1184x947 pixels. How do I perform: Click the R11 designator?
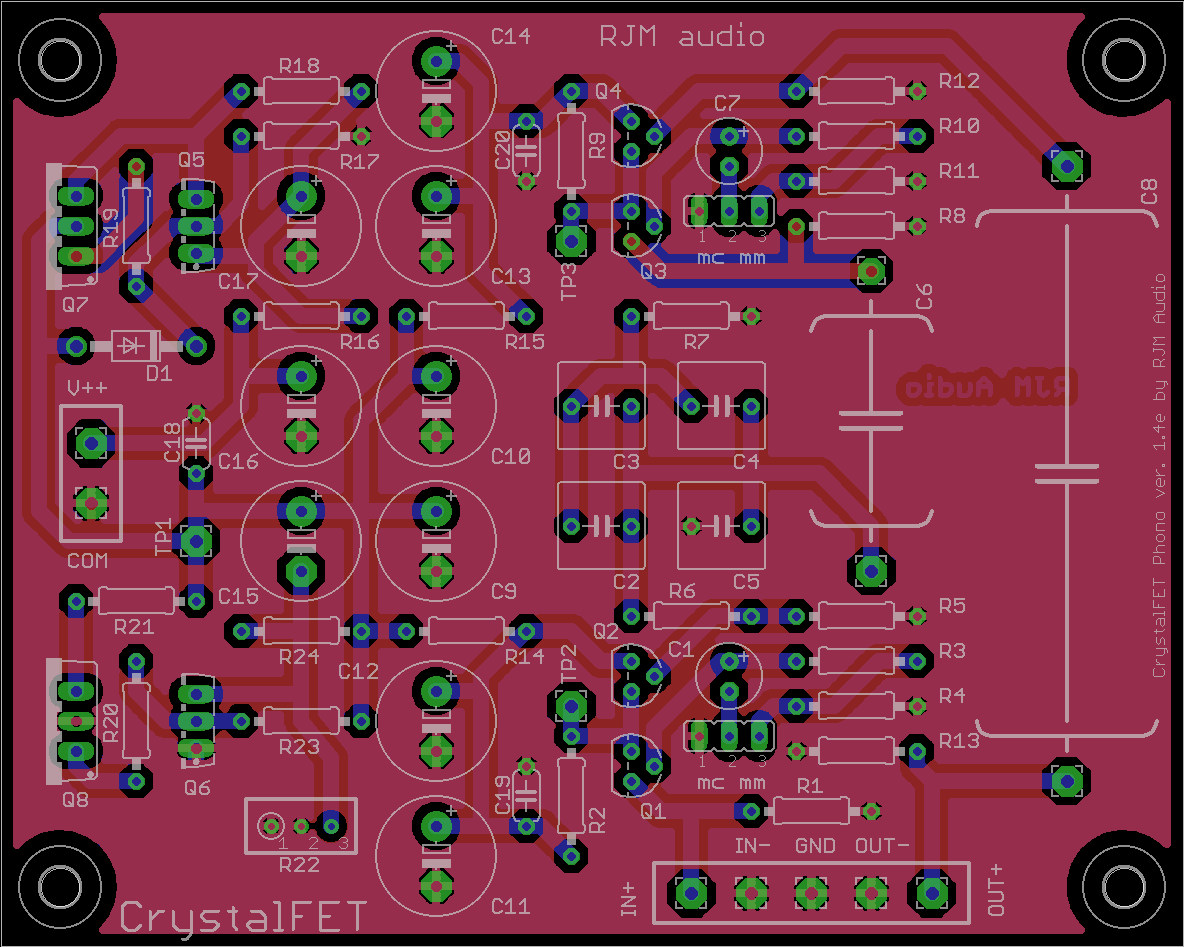point(959,171)
